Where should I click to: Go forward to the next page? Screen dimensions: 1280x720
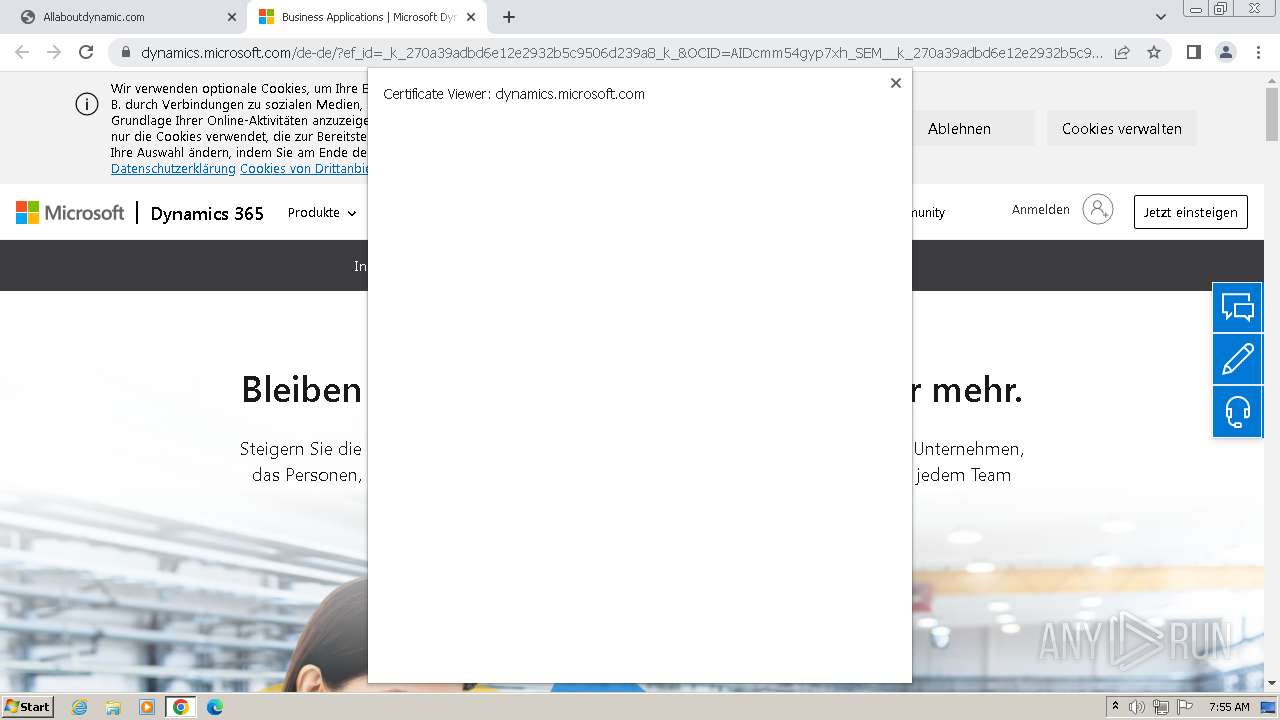click(54, 52)
